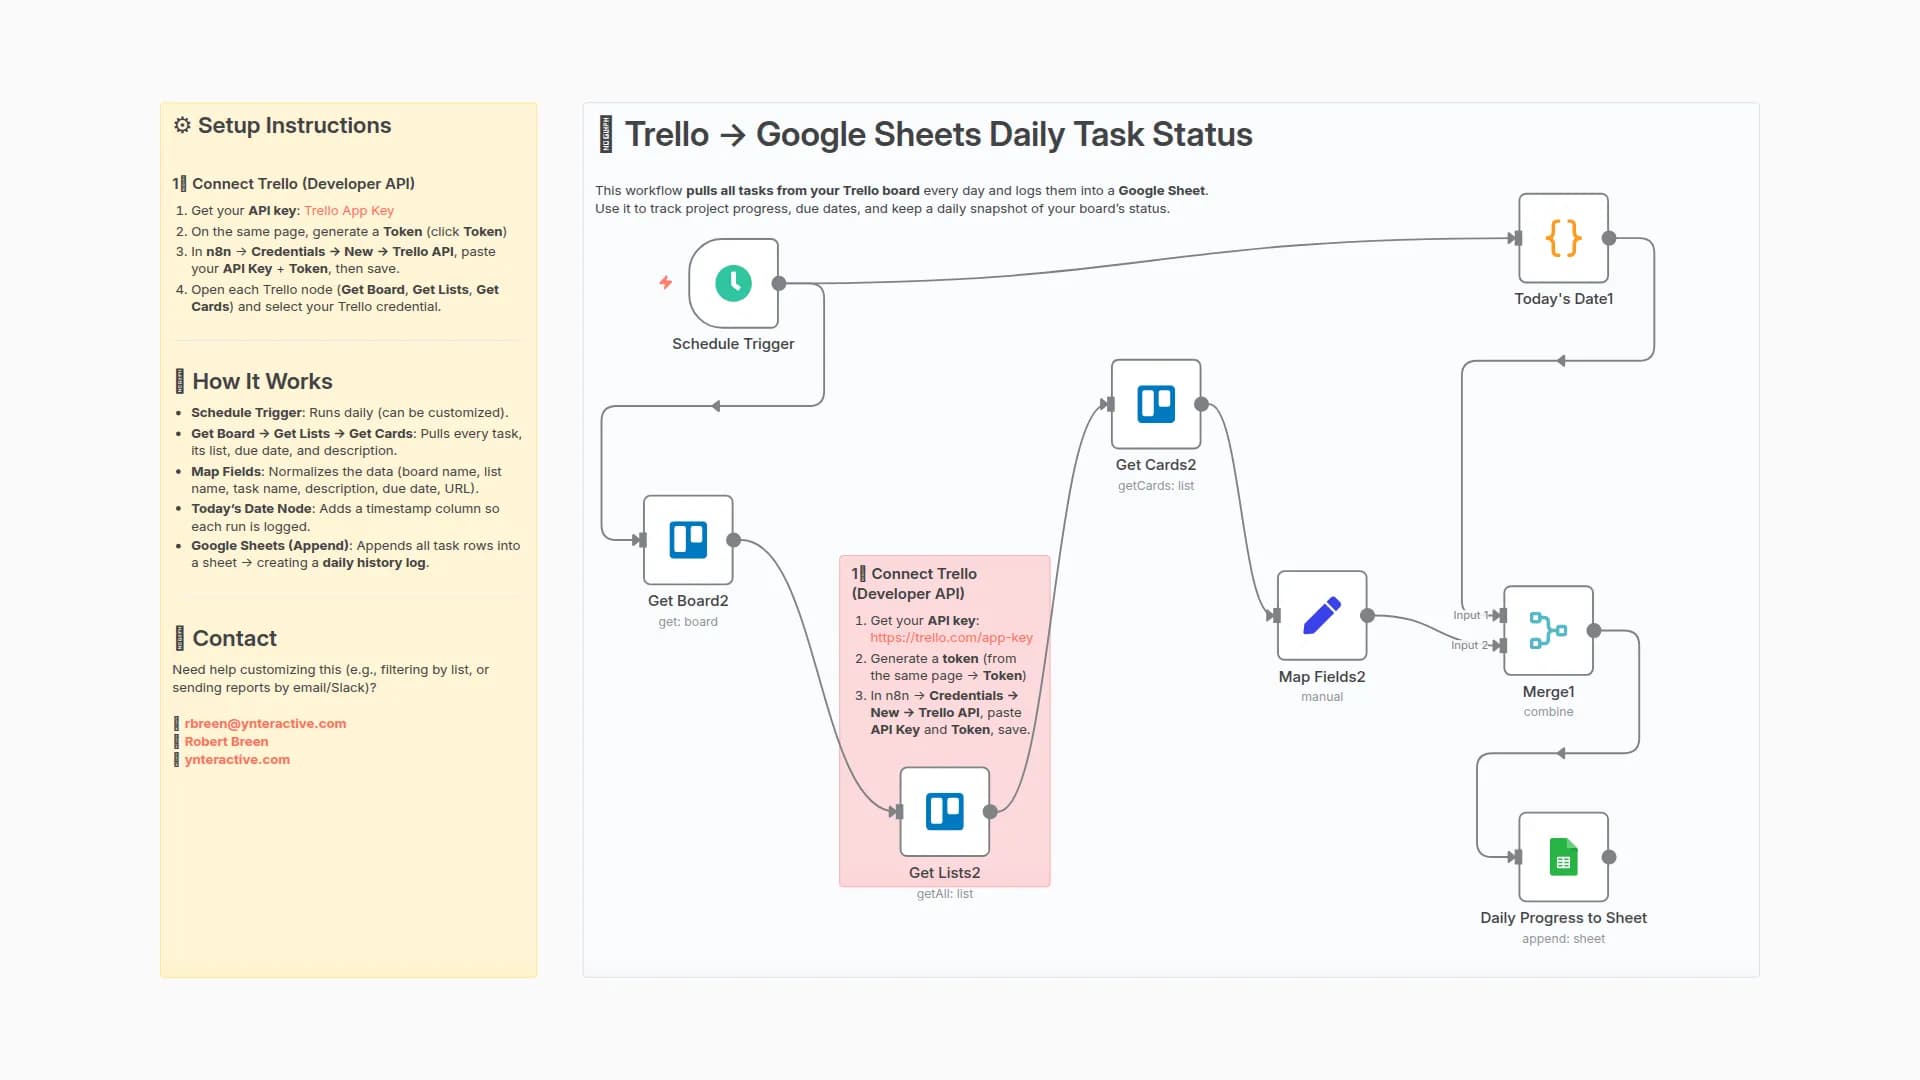
Task: Select the Get Board2 Trello node
Action: tap(688, 540)
